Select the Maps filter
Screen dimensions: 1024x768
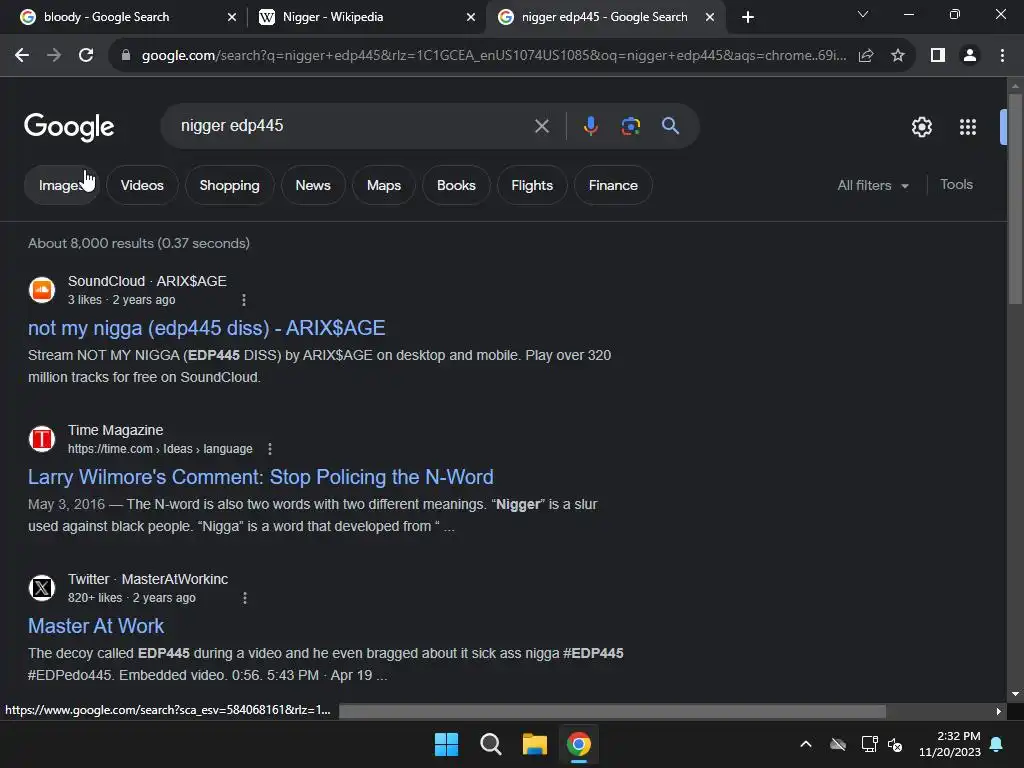point(384,185)
